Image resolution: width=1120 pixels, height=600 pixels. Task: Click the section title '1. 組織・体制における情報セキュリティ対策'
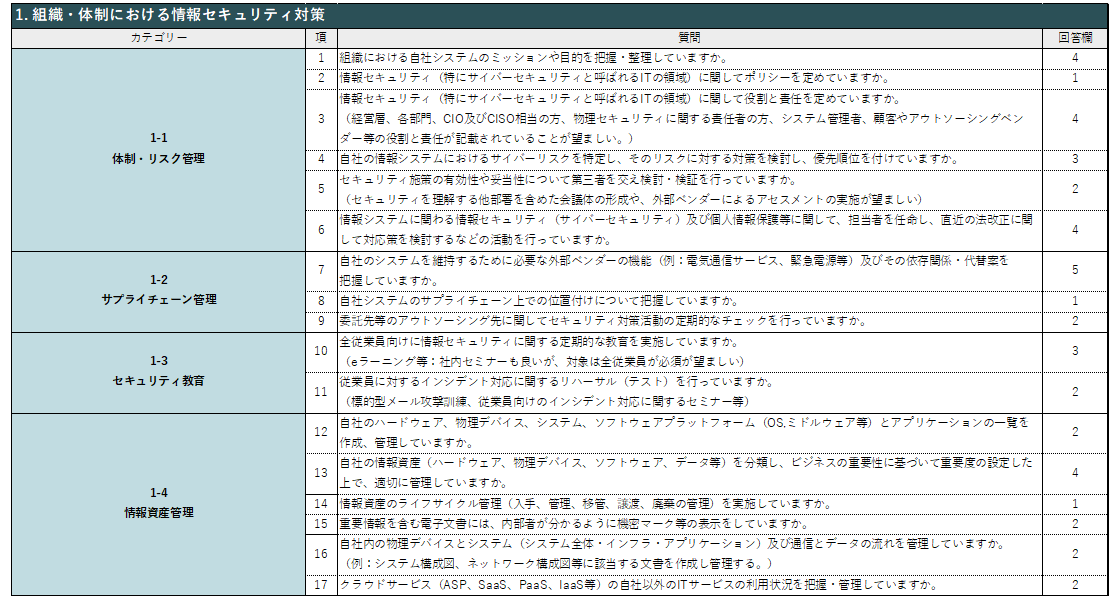pos(168,16)
